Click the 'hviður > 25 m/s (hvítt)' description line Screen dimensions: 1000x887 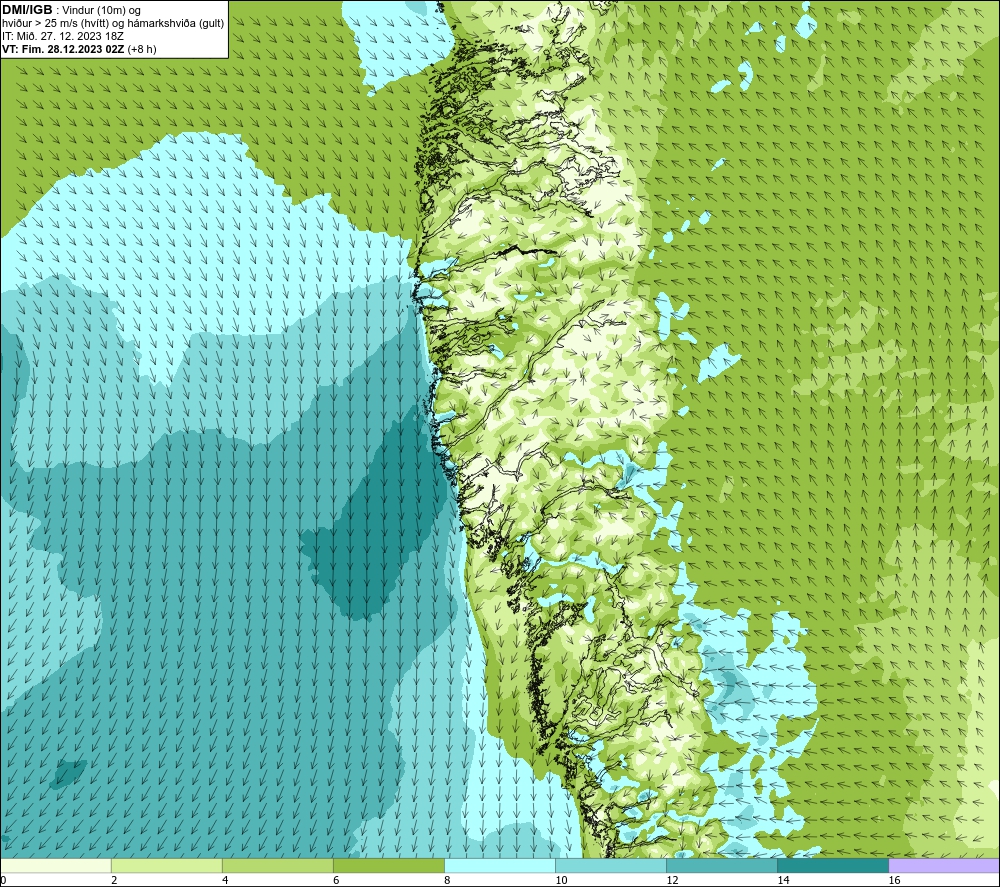pos(113,23)
